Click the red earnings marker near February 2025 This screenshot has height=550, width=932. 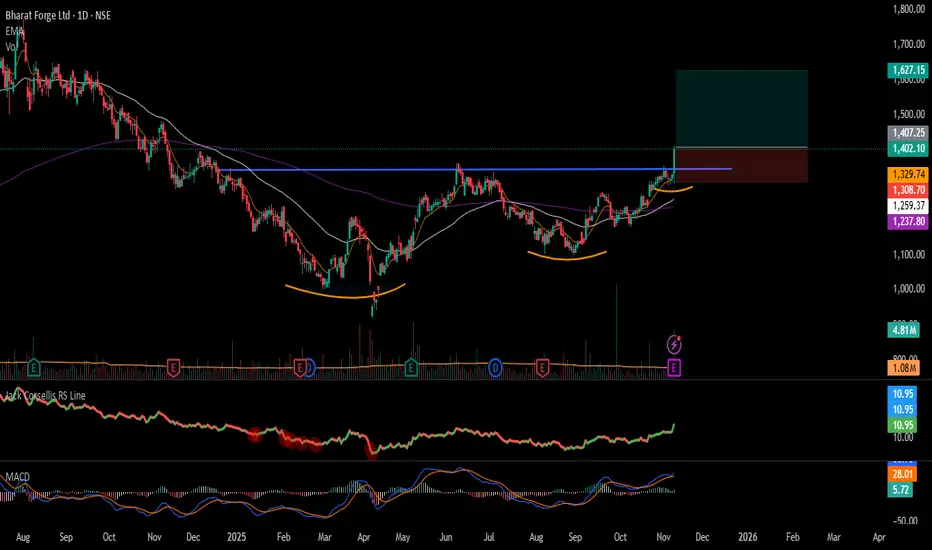coord(300,368)
